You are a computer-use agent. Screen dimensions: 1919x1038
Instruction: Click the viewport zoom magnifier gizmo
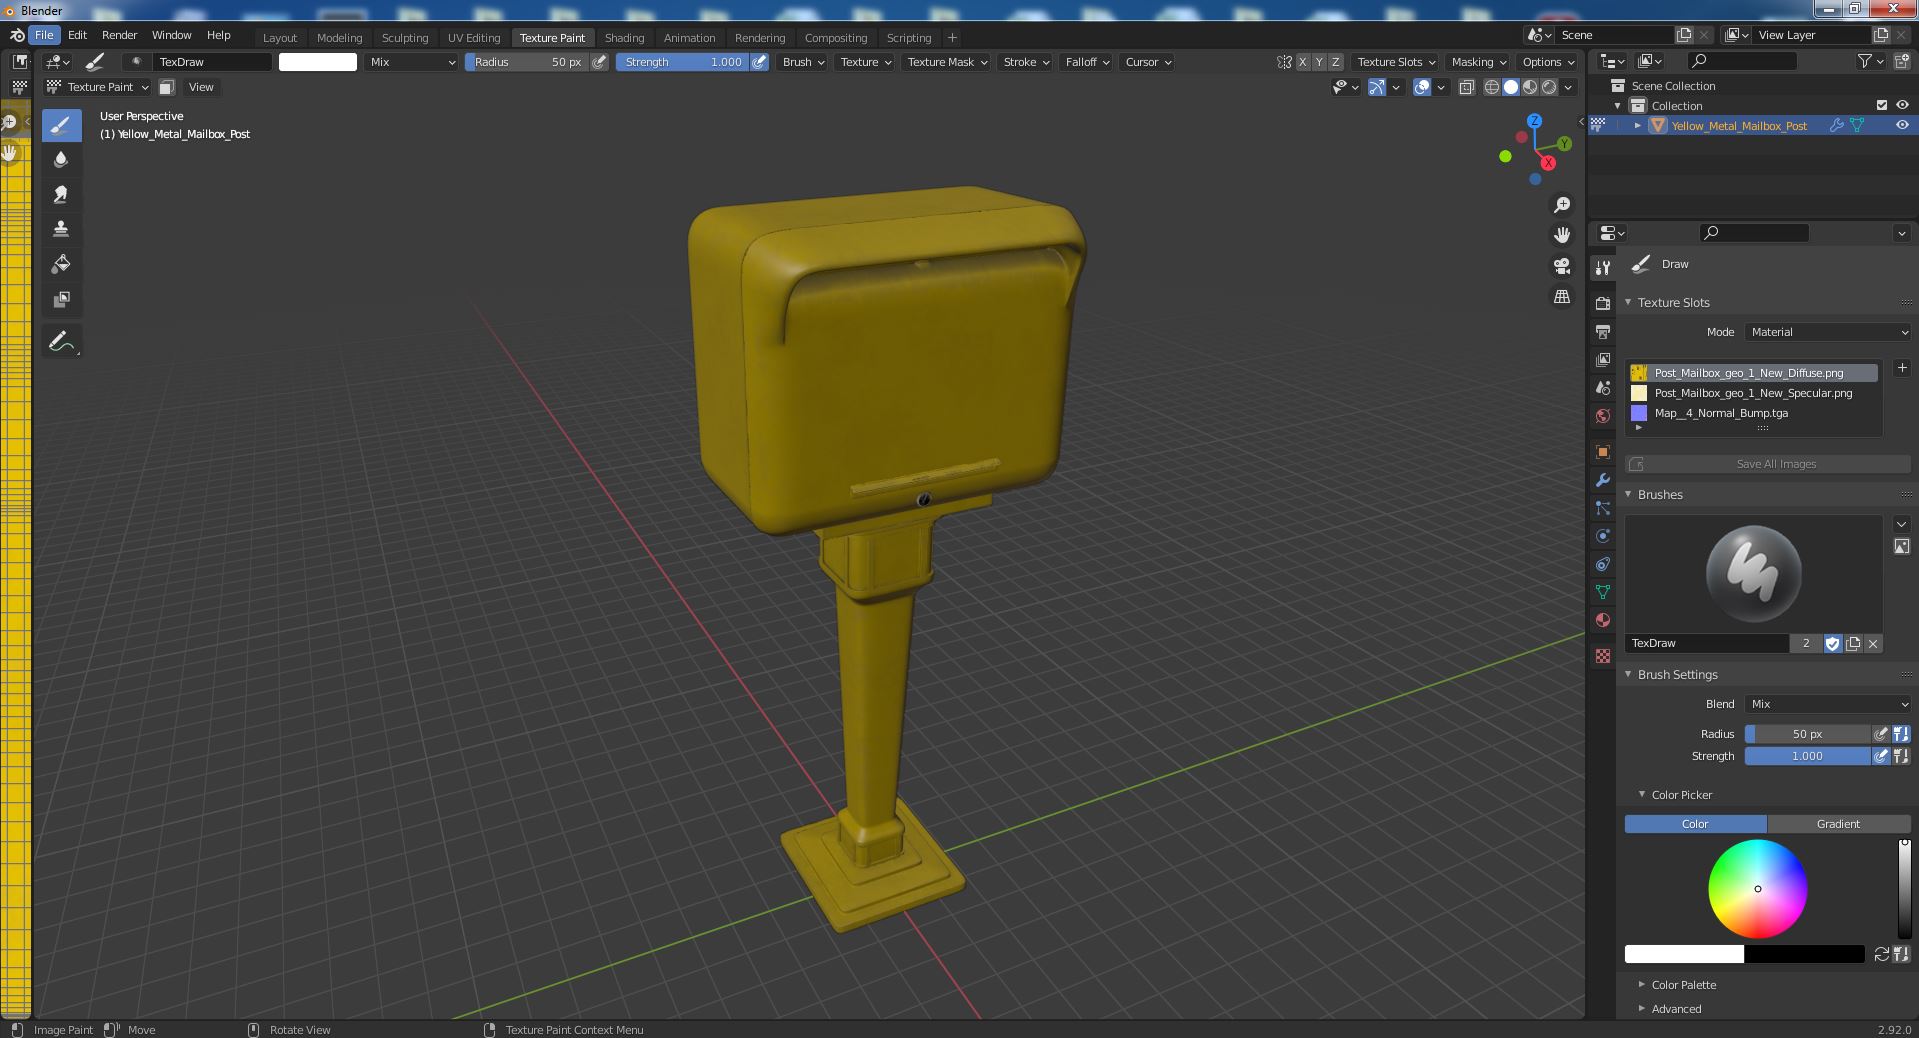click(1562, 205)
